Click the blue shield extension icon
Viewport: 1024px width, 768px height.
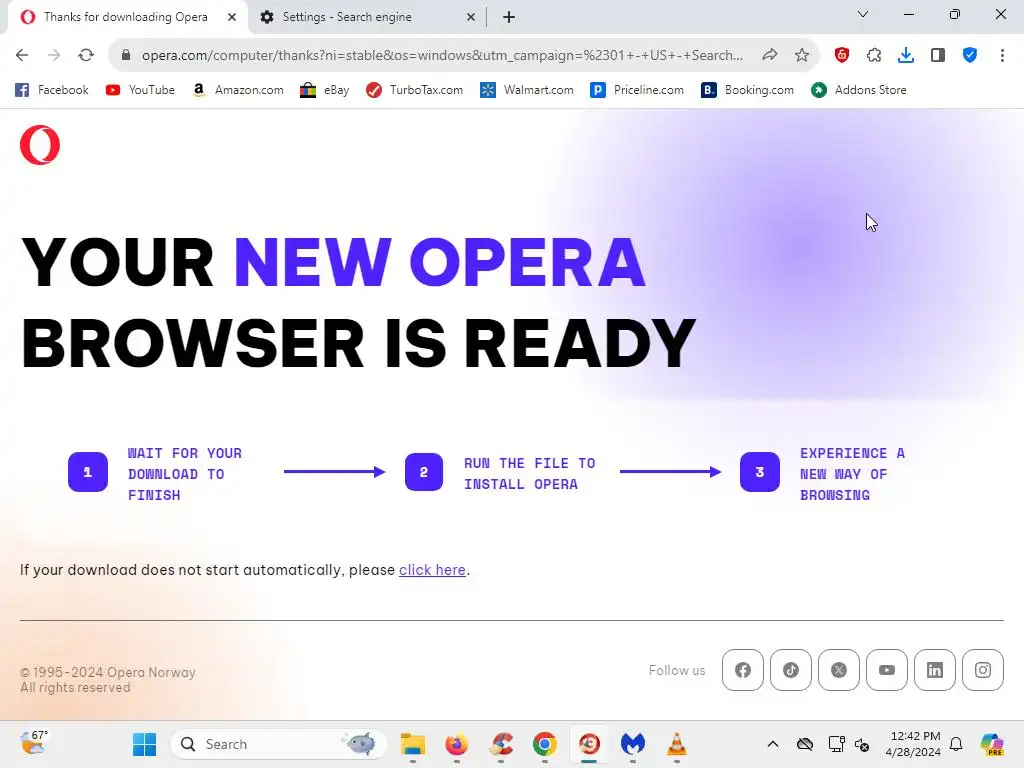coord(970,56)
